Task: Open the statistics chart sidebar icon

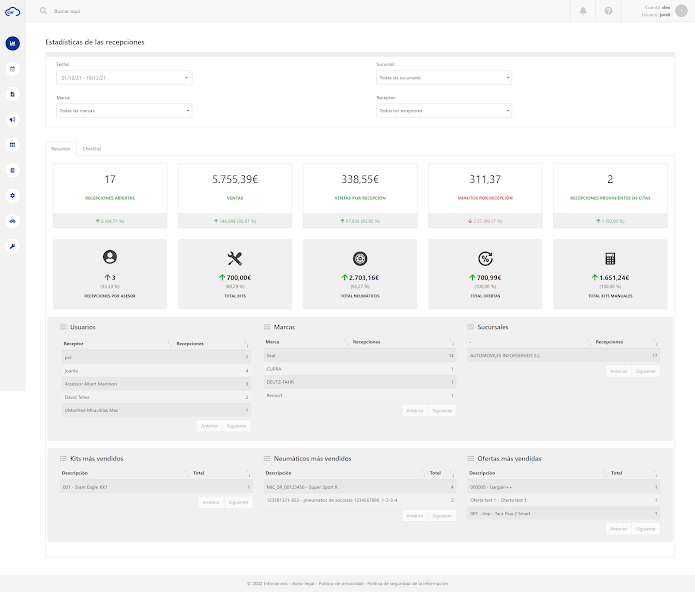Action: (13, 44)
